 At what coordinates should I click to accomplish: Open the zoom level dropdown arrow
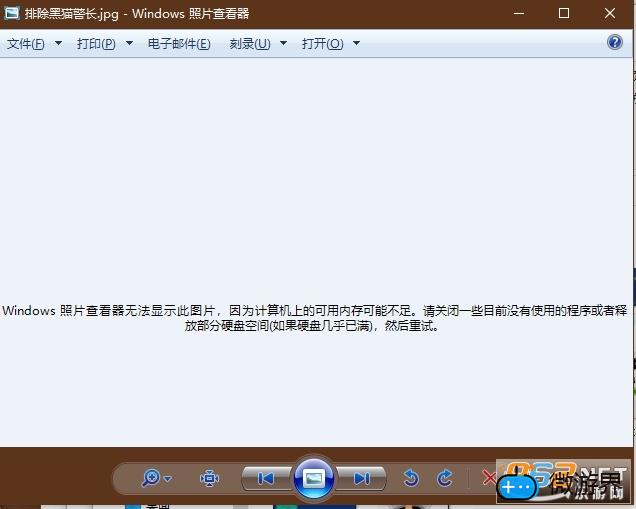pos(168,479)
